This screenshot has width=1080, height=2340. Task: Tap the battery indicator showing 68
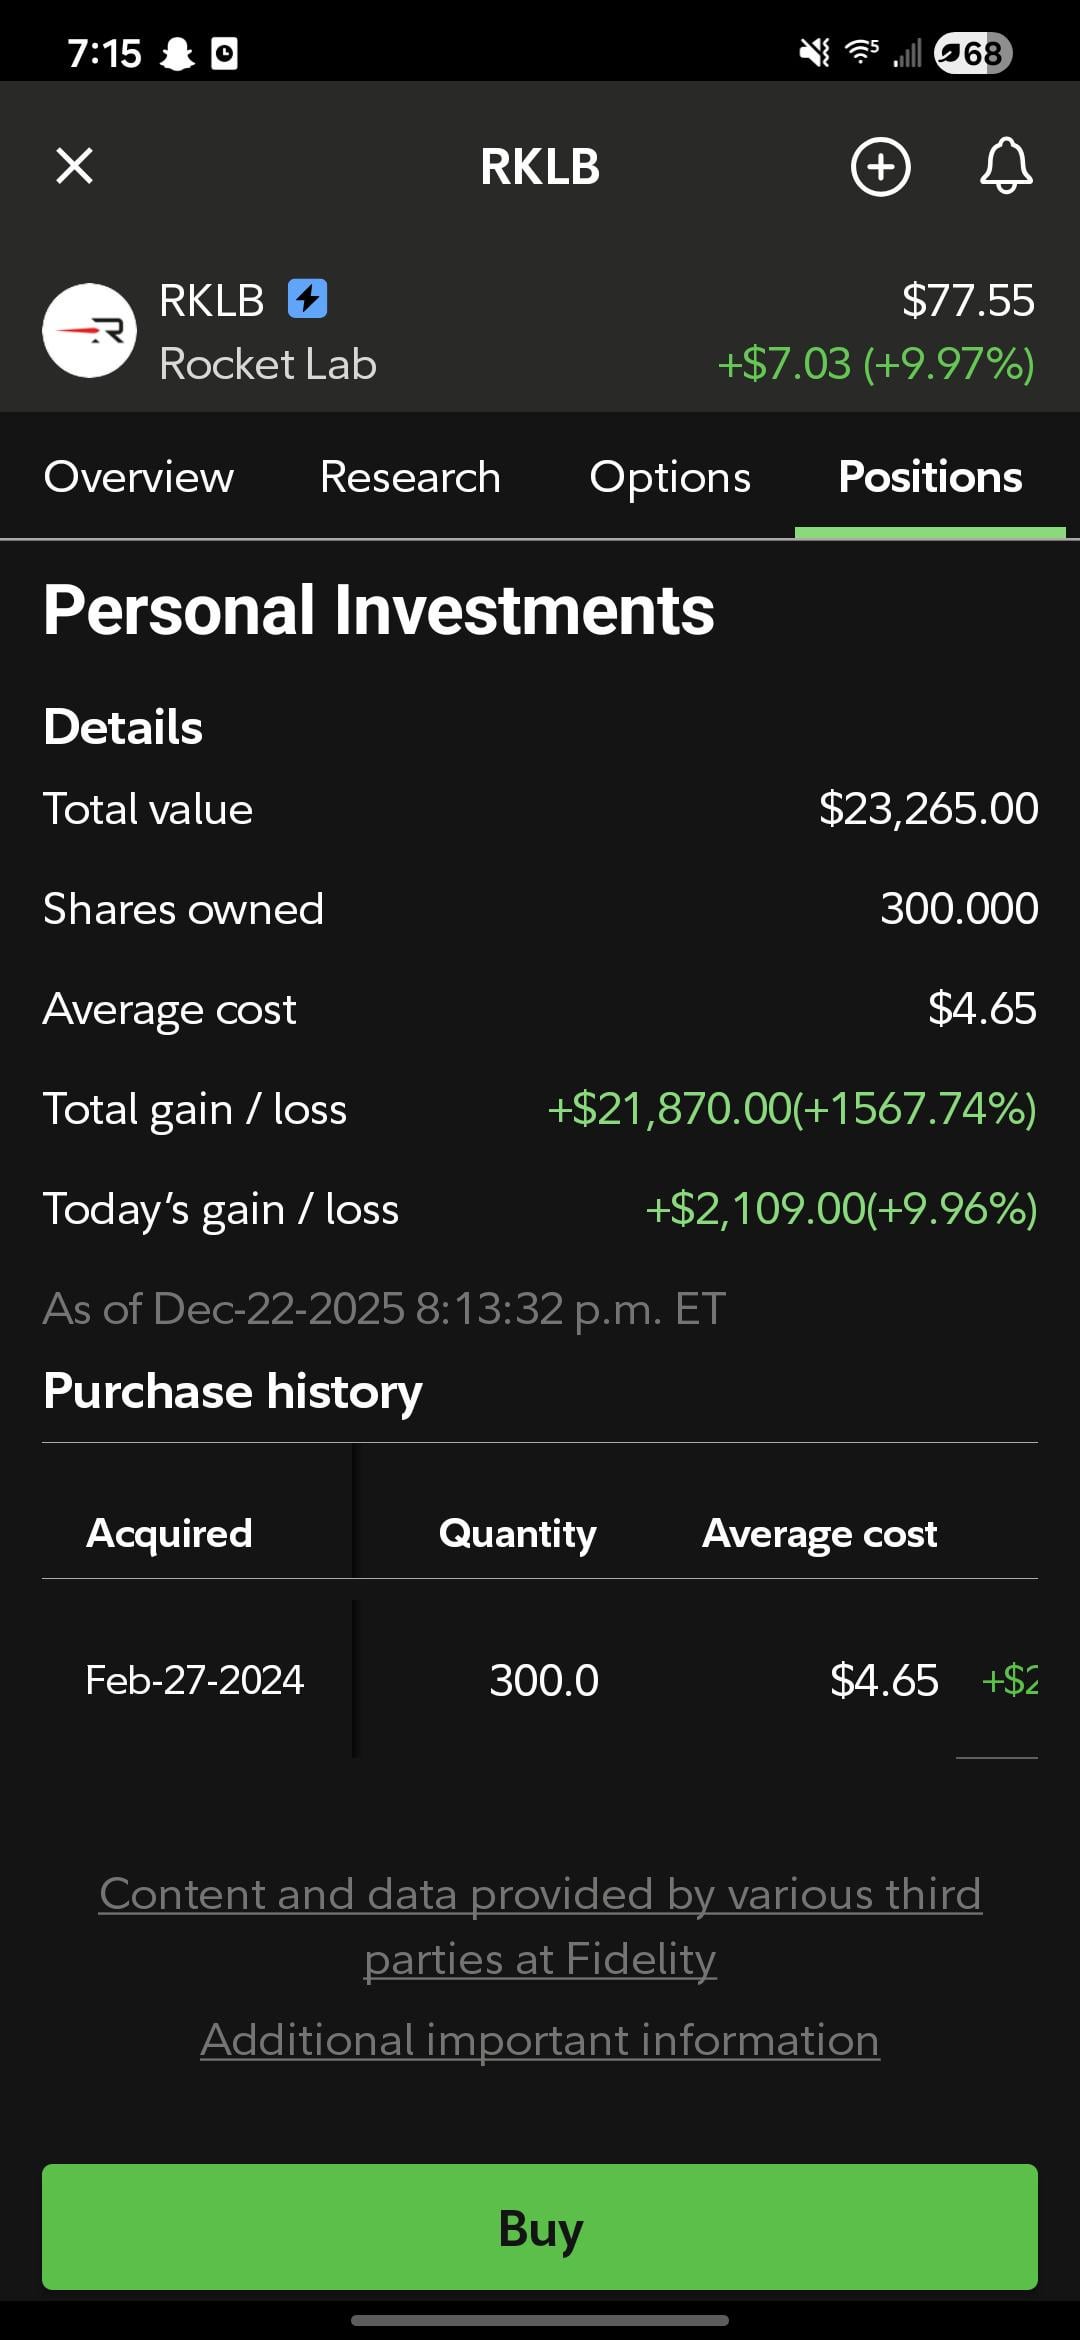(x=972, y=53)
